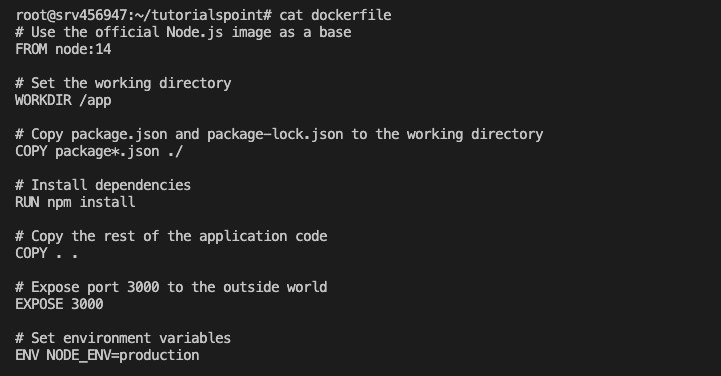Click the 'COPY . .' line
The height and width of the screenshot is (376, 721).
click(46, 253)
